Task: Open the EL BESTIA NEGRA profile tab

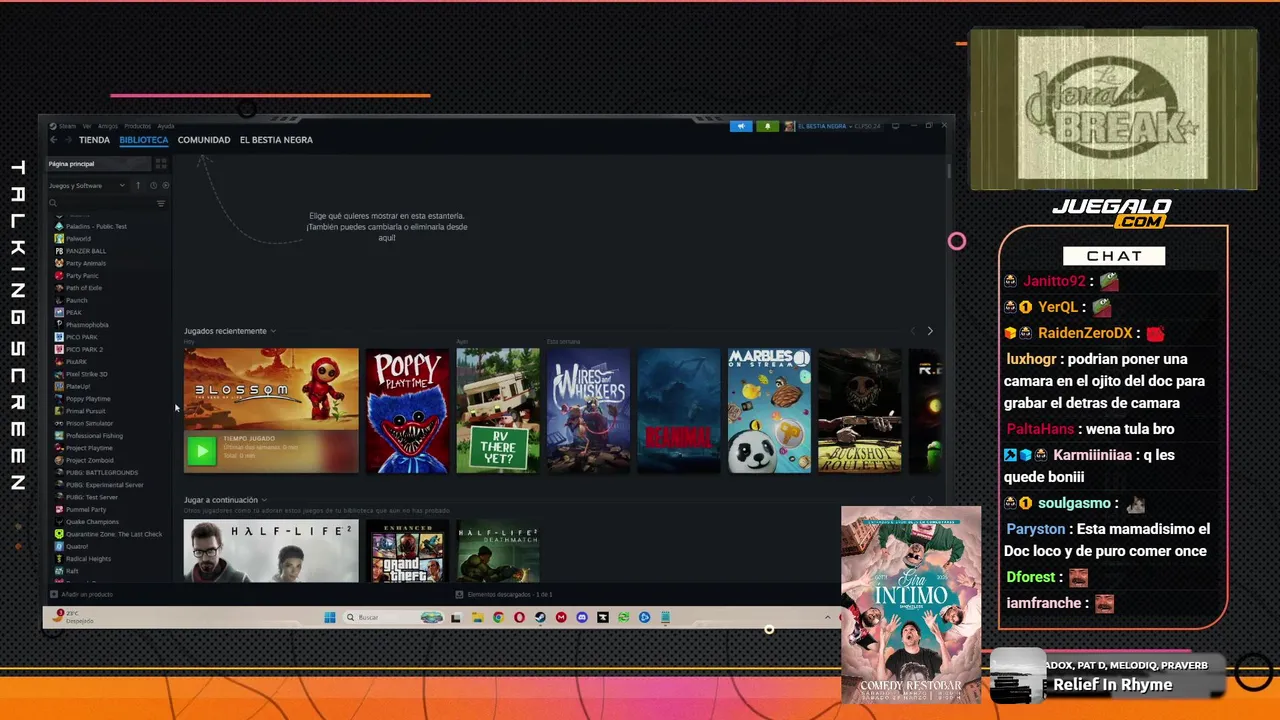Action: pyautogui.click(x=276, y=140)
